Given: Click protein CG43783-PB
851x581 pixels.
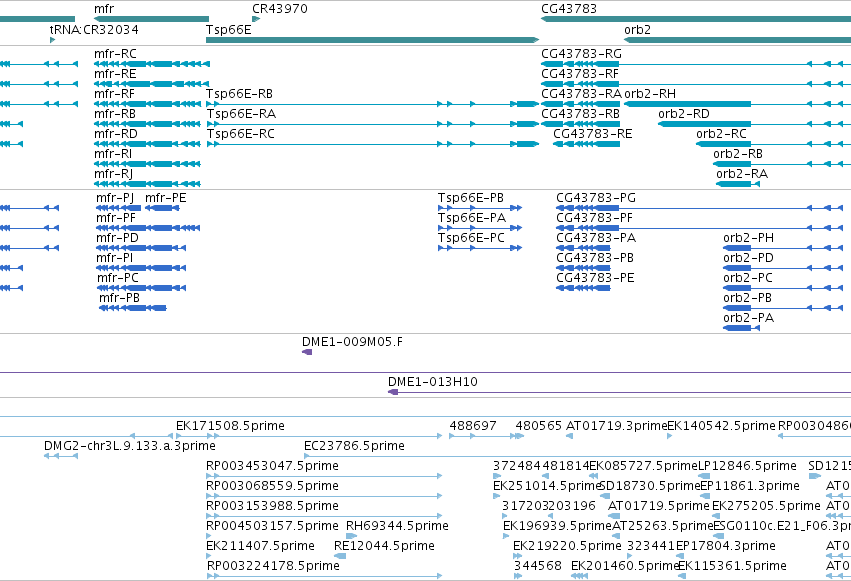Looking at the screenshot, I should point(583,268).
